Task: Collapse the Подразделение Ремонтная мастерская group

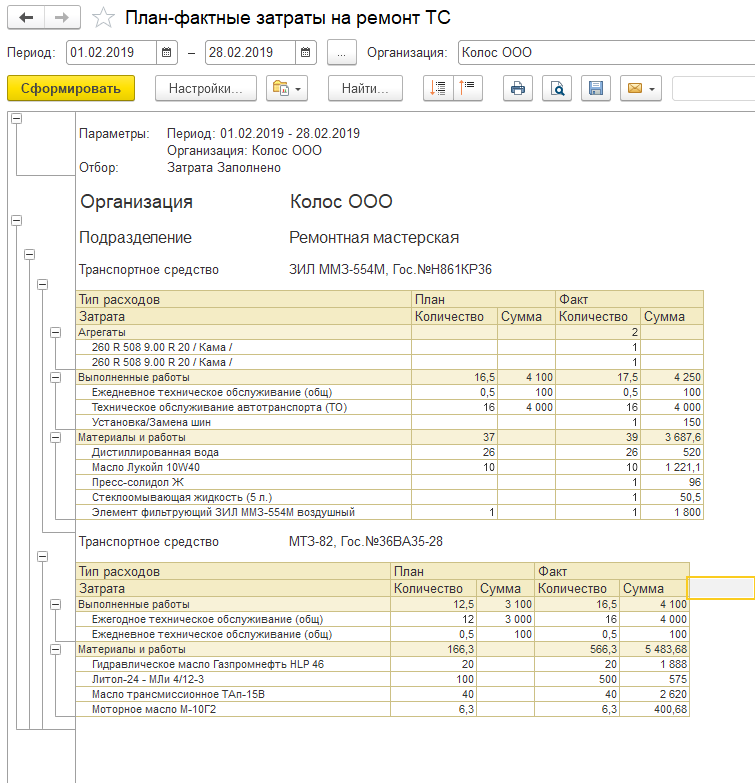Action: point(29,255)
